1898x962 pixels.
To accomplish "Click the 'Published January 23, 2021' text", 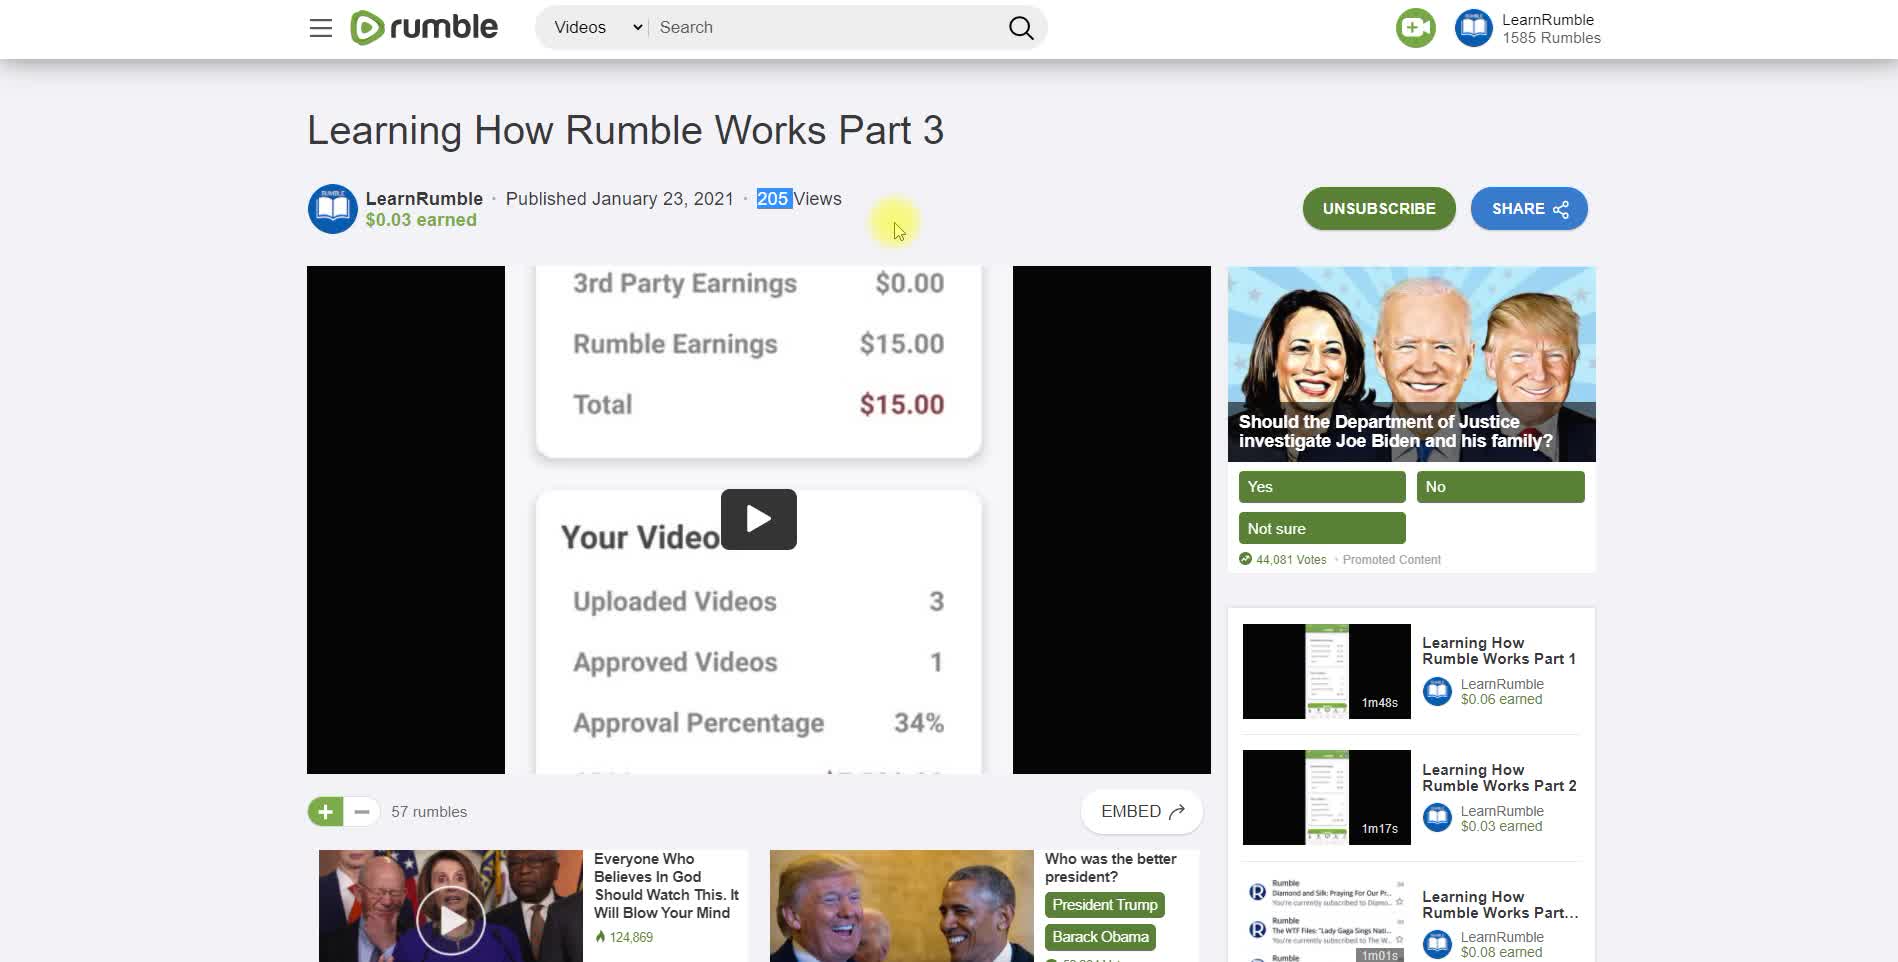I will pyautogui.click(x=620, y=199).
